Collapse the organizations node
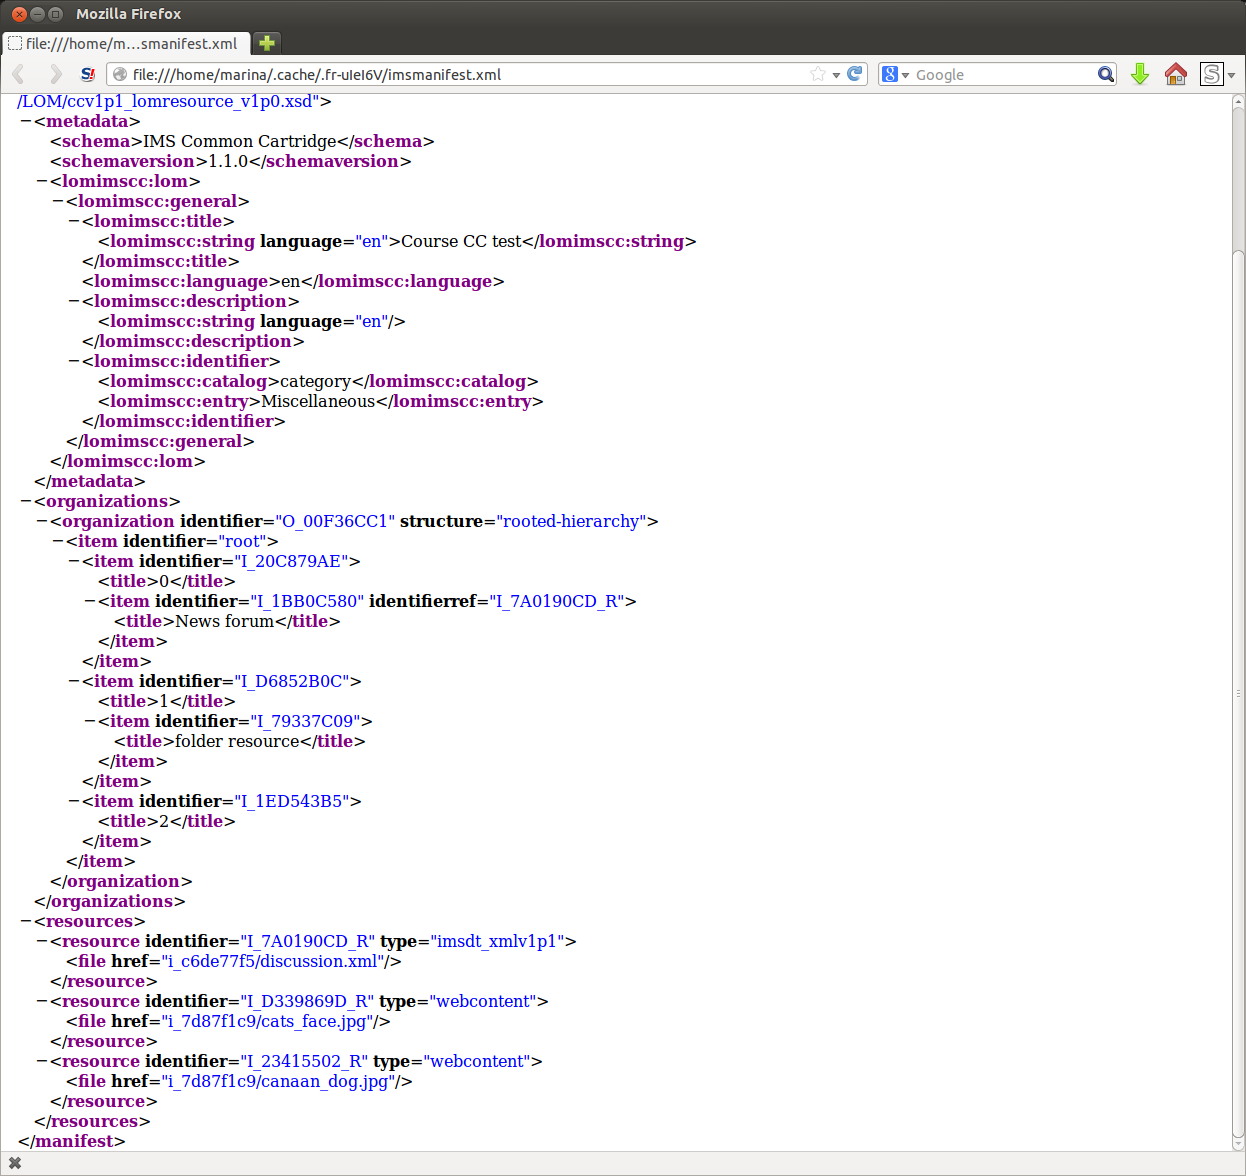Viewport: 1246px width, 1176px height. (26, 501)
